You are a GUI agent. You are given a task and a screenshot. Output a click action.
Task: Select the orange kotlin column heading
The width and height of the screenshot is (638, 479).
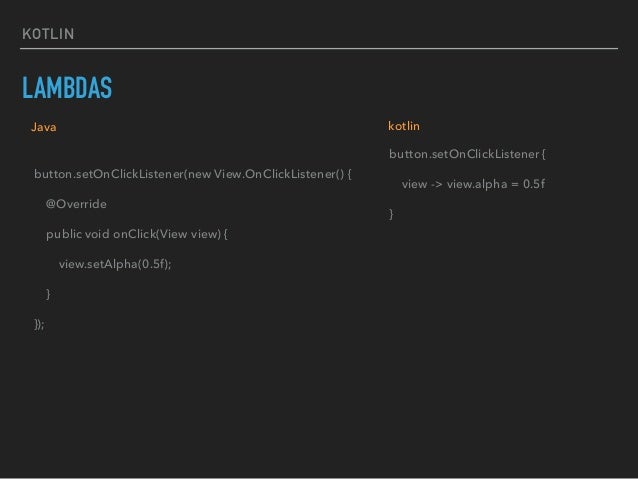click(404, 126)
